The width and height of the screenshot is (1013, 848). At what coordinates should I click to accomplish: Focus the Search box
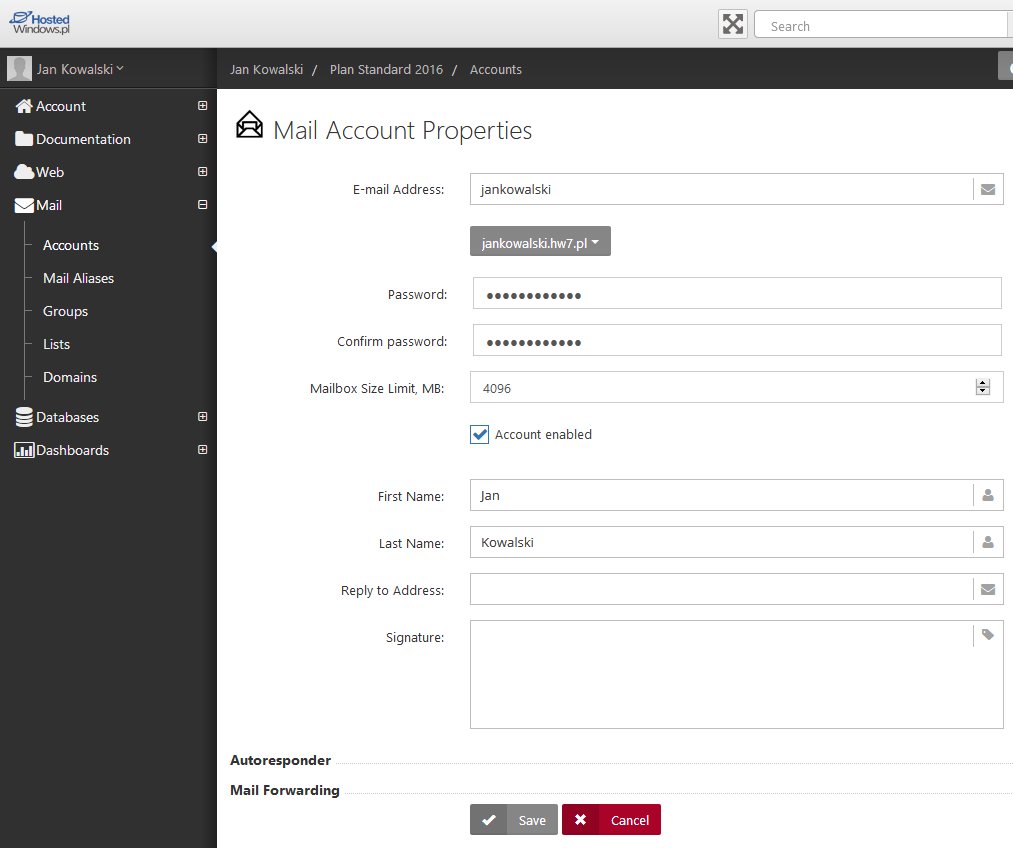point(880,25)
